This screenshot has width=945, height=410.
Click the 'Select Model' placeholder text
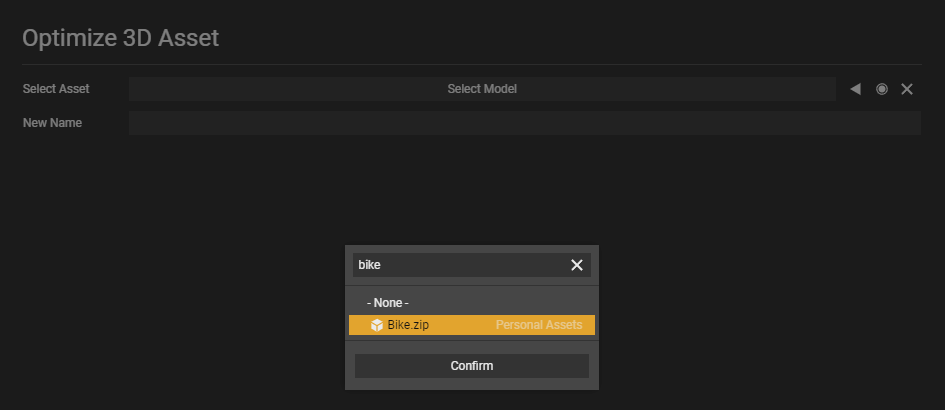[x=482, y=89]
